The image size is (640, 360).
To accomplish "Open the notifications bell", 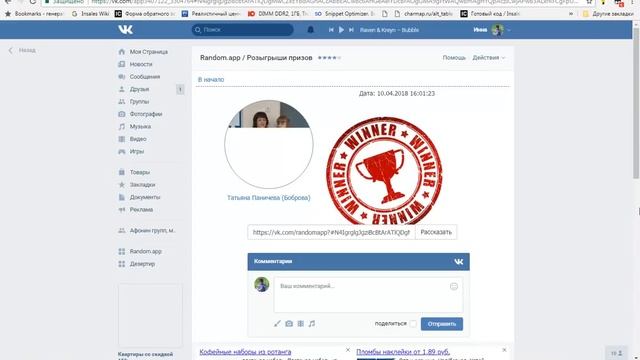I will [311, 29].
